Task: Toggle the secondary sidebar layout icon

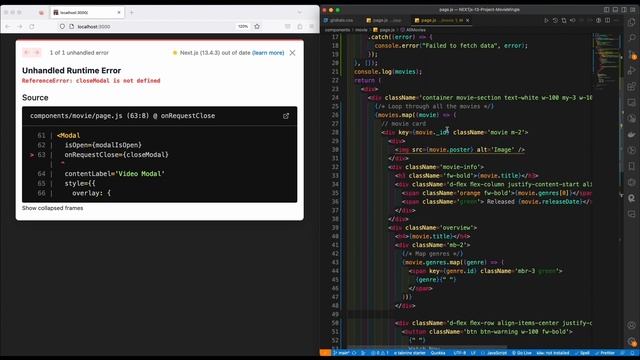Action: (624, 10)
